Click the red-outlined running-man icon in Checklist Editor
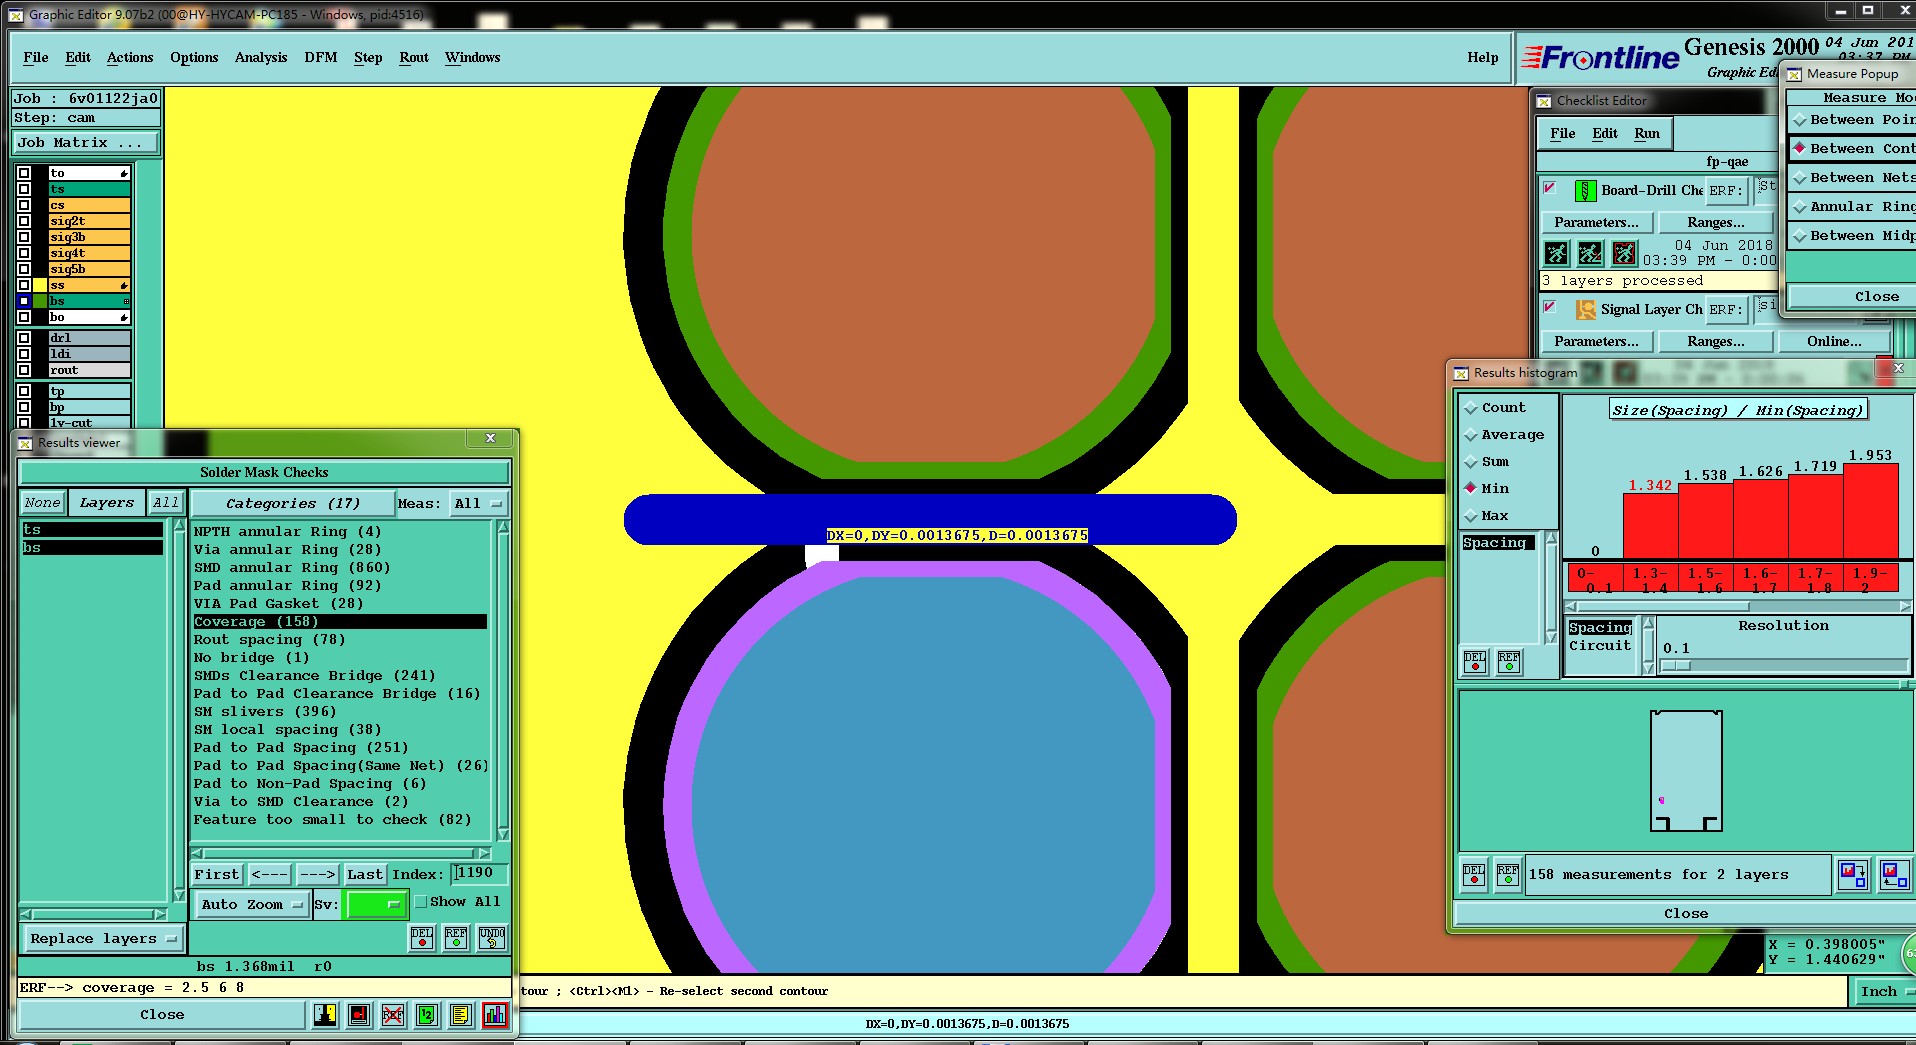1916x1045 pixels. tap(1625, 253)
